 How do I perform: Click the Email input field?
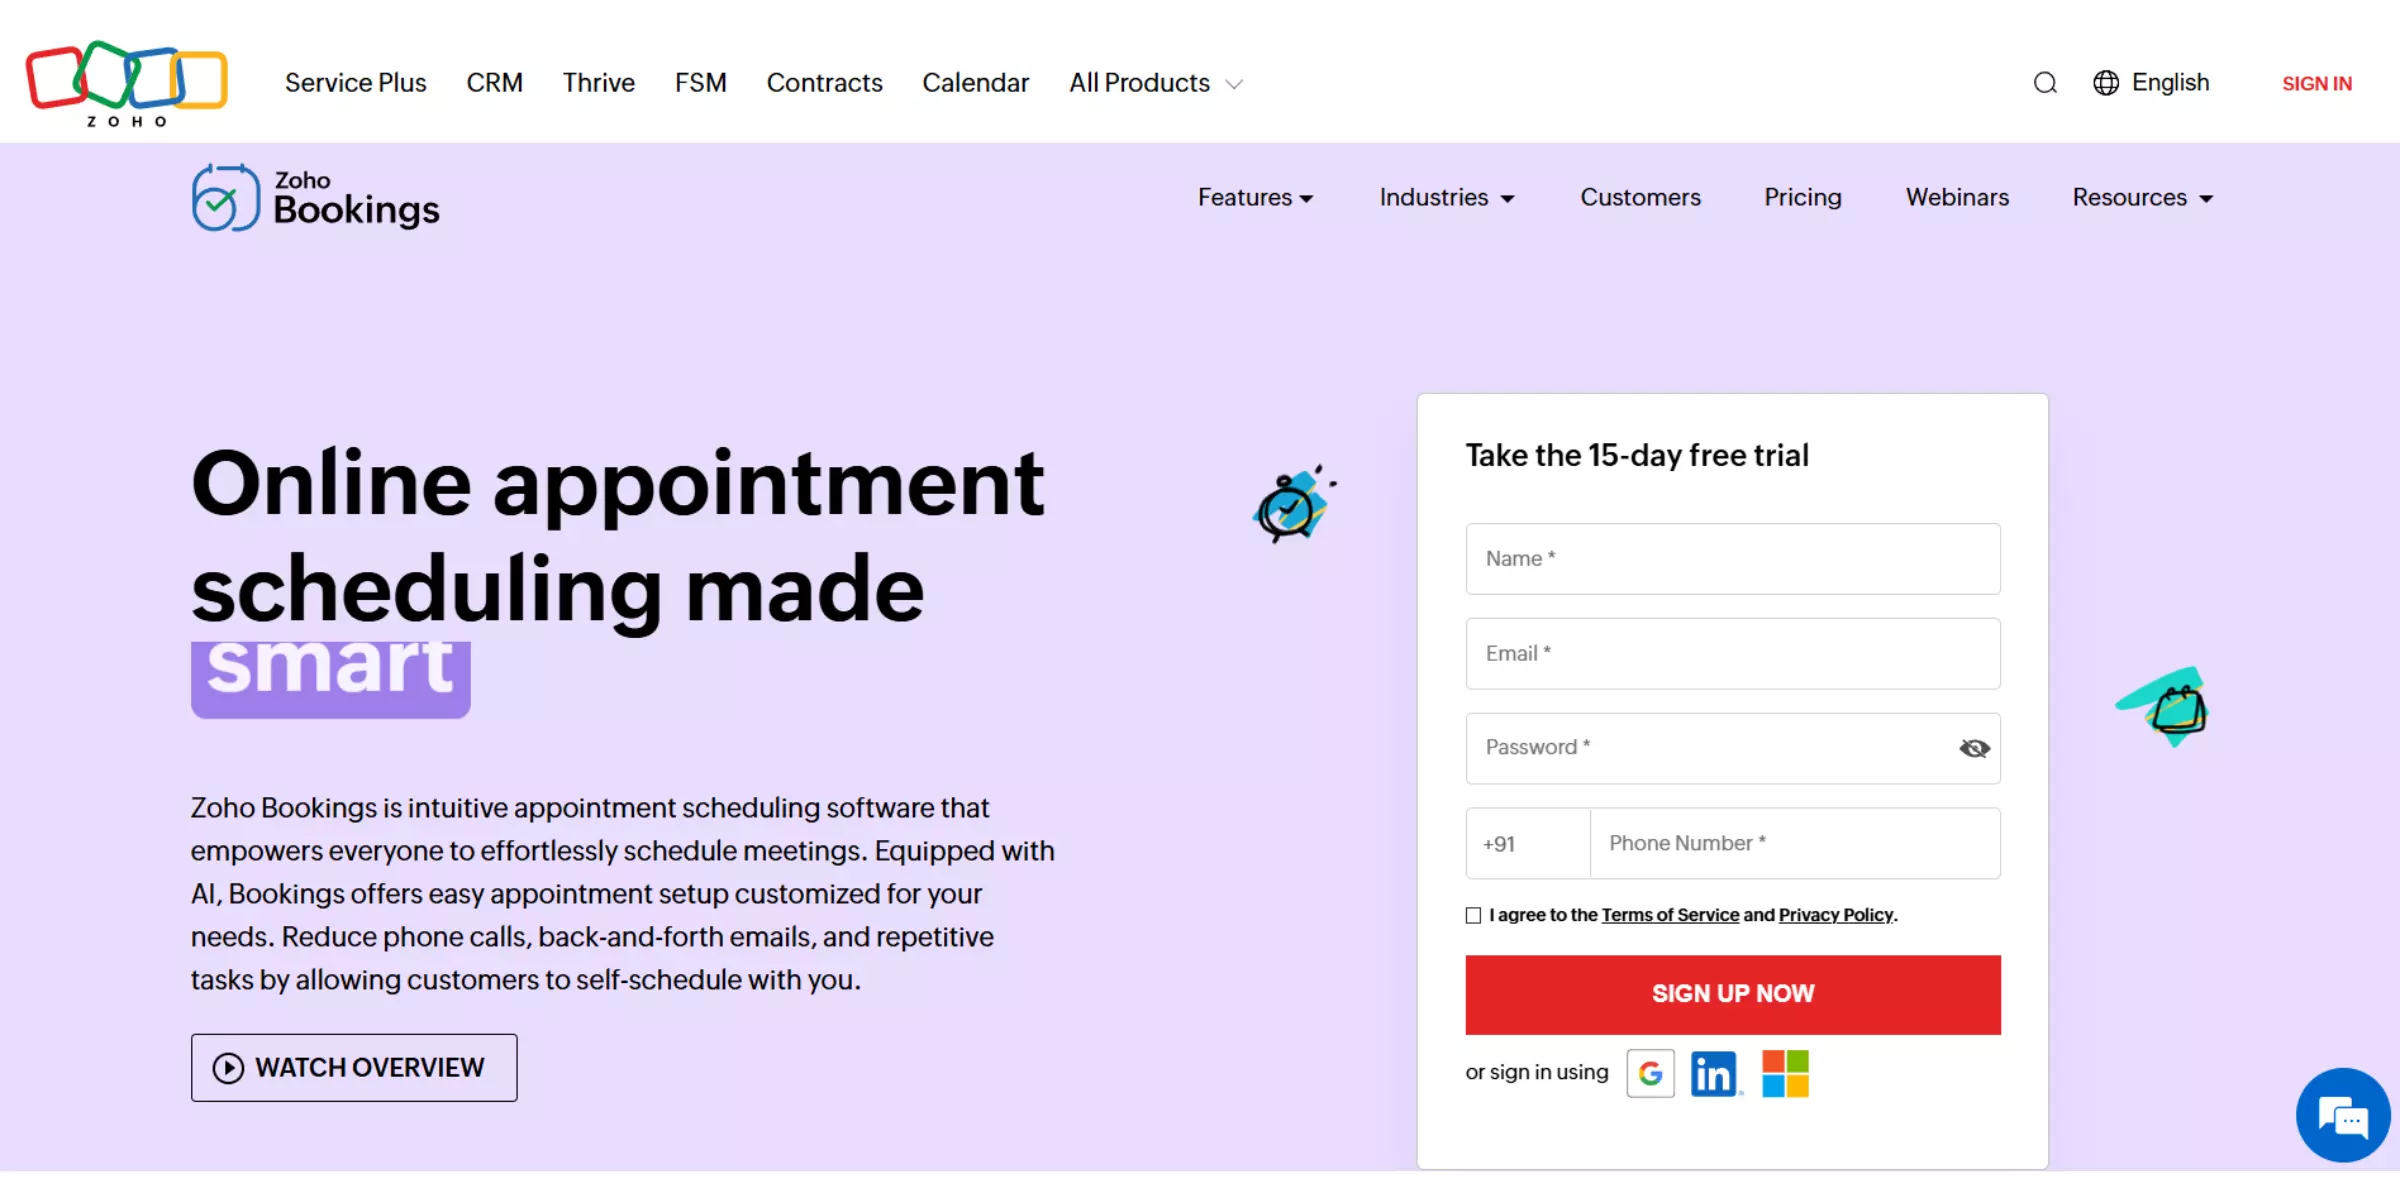(x=1732, y=653)
